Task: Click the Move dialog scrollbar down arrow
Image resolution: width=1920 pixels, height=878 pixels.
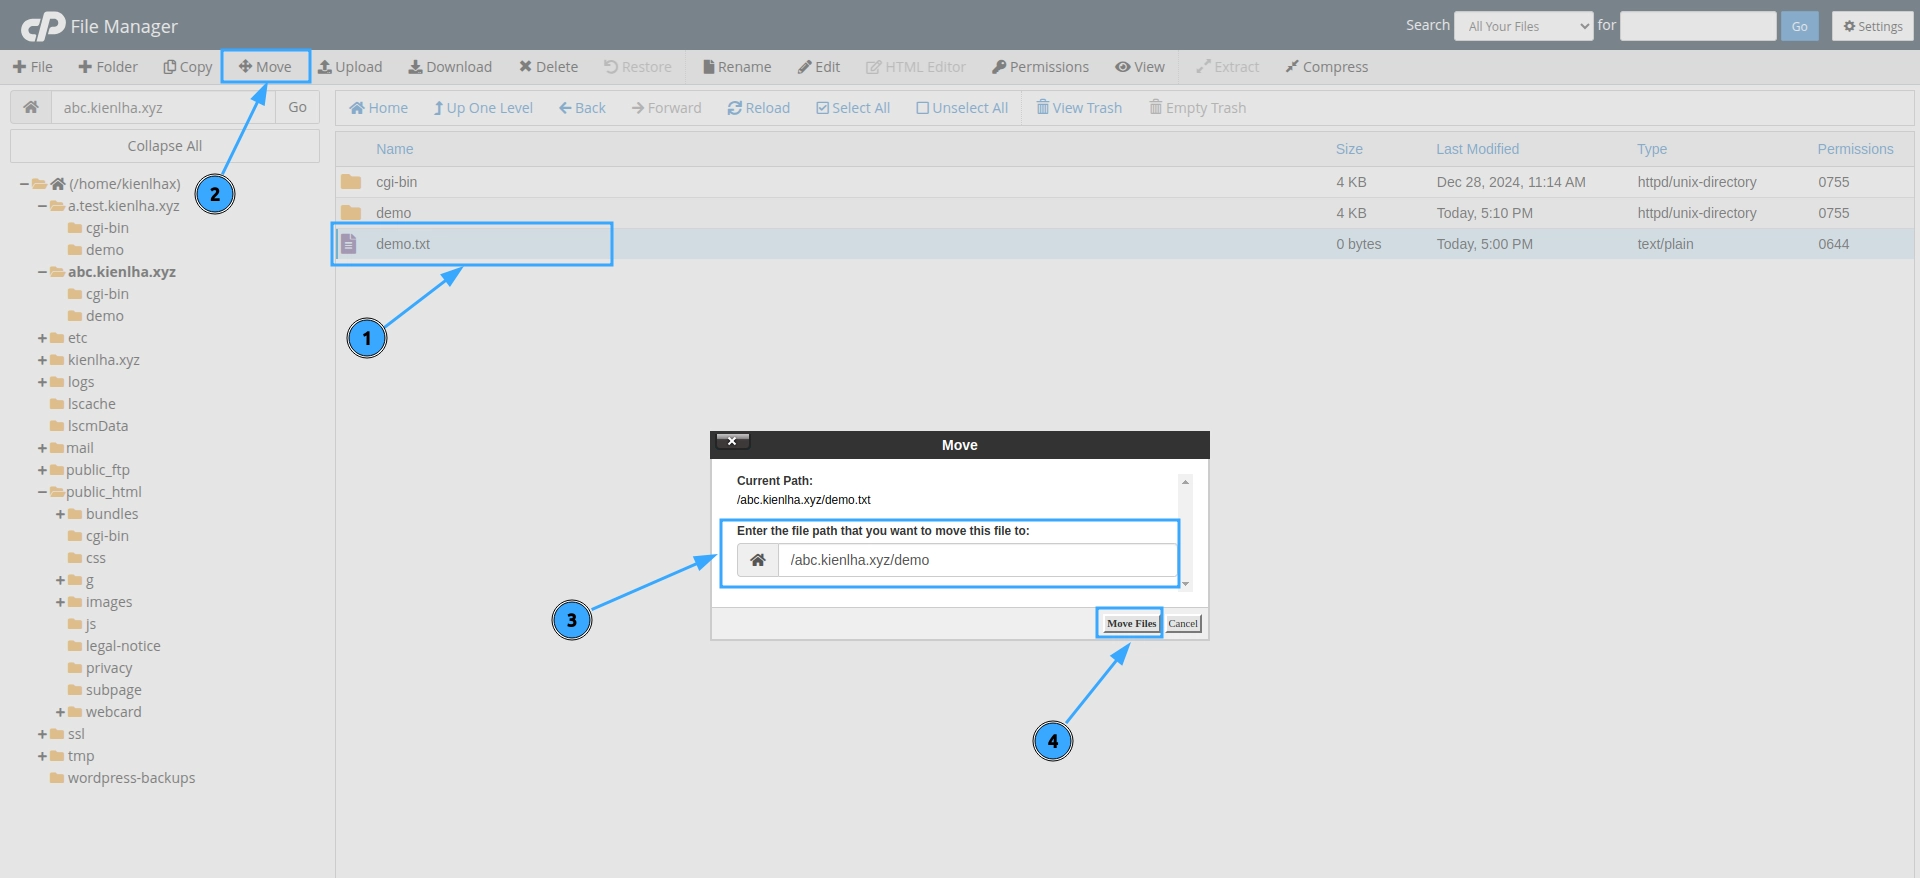Action: 1185,584
